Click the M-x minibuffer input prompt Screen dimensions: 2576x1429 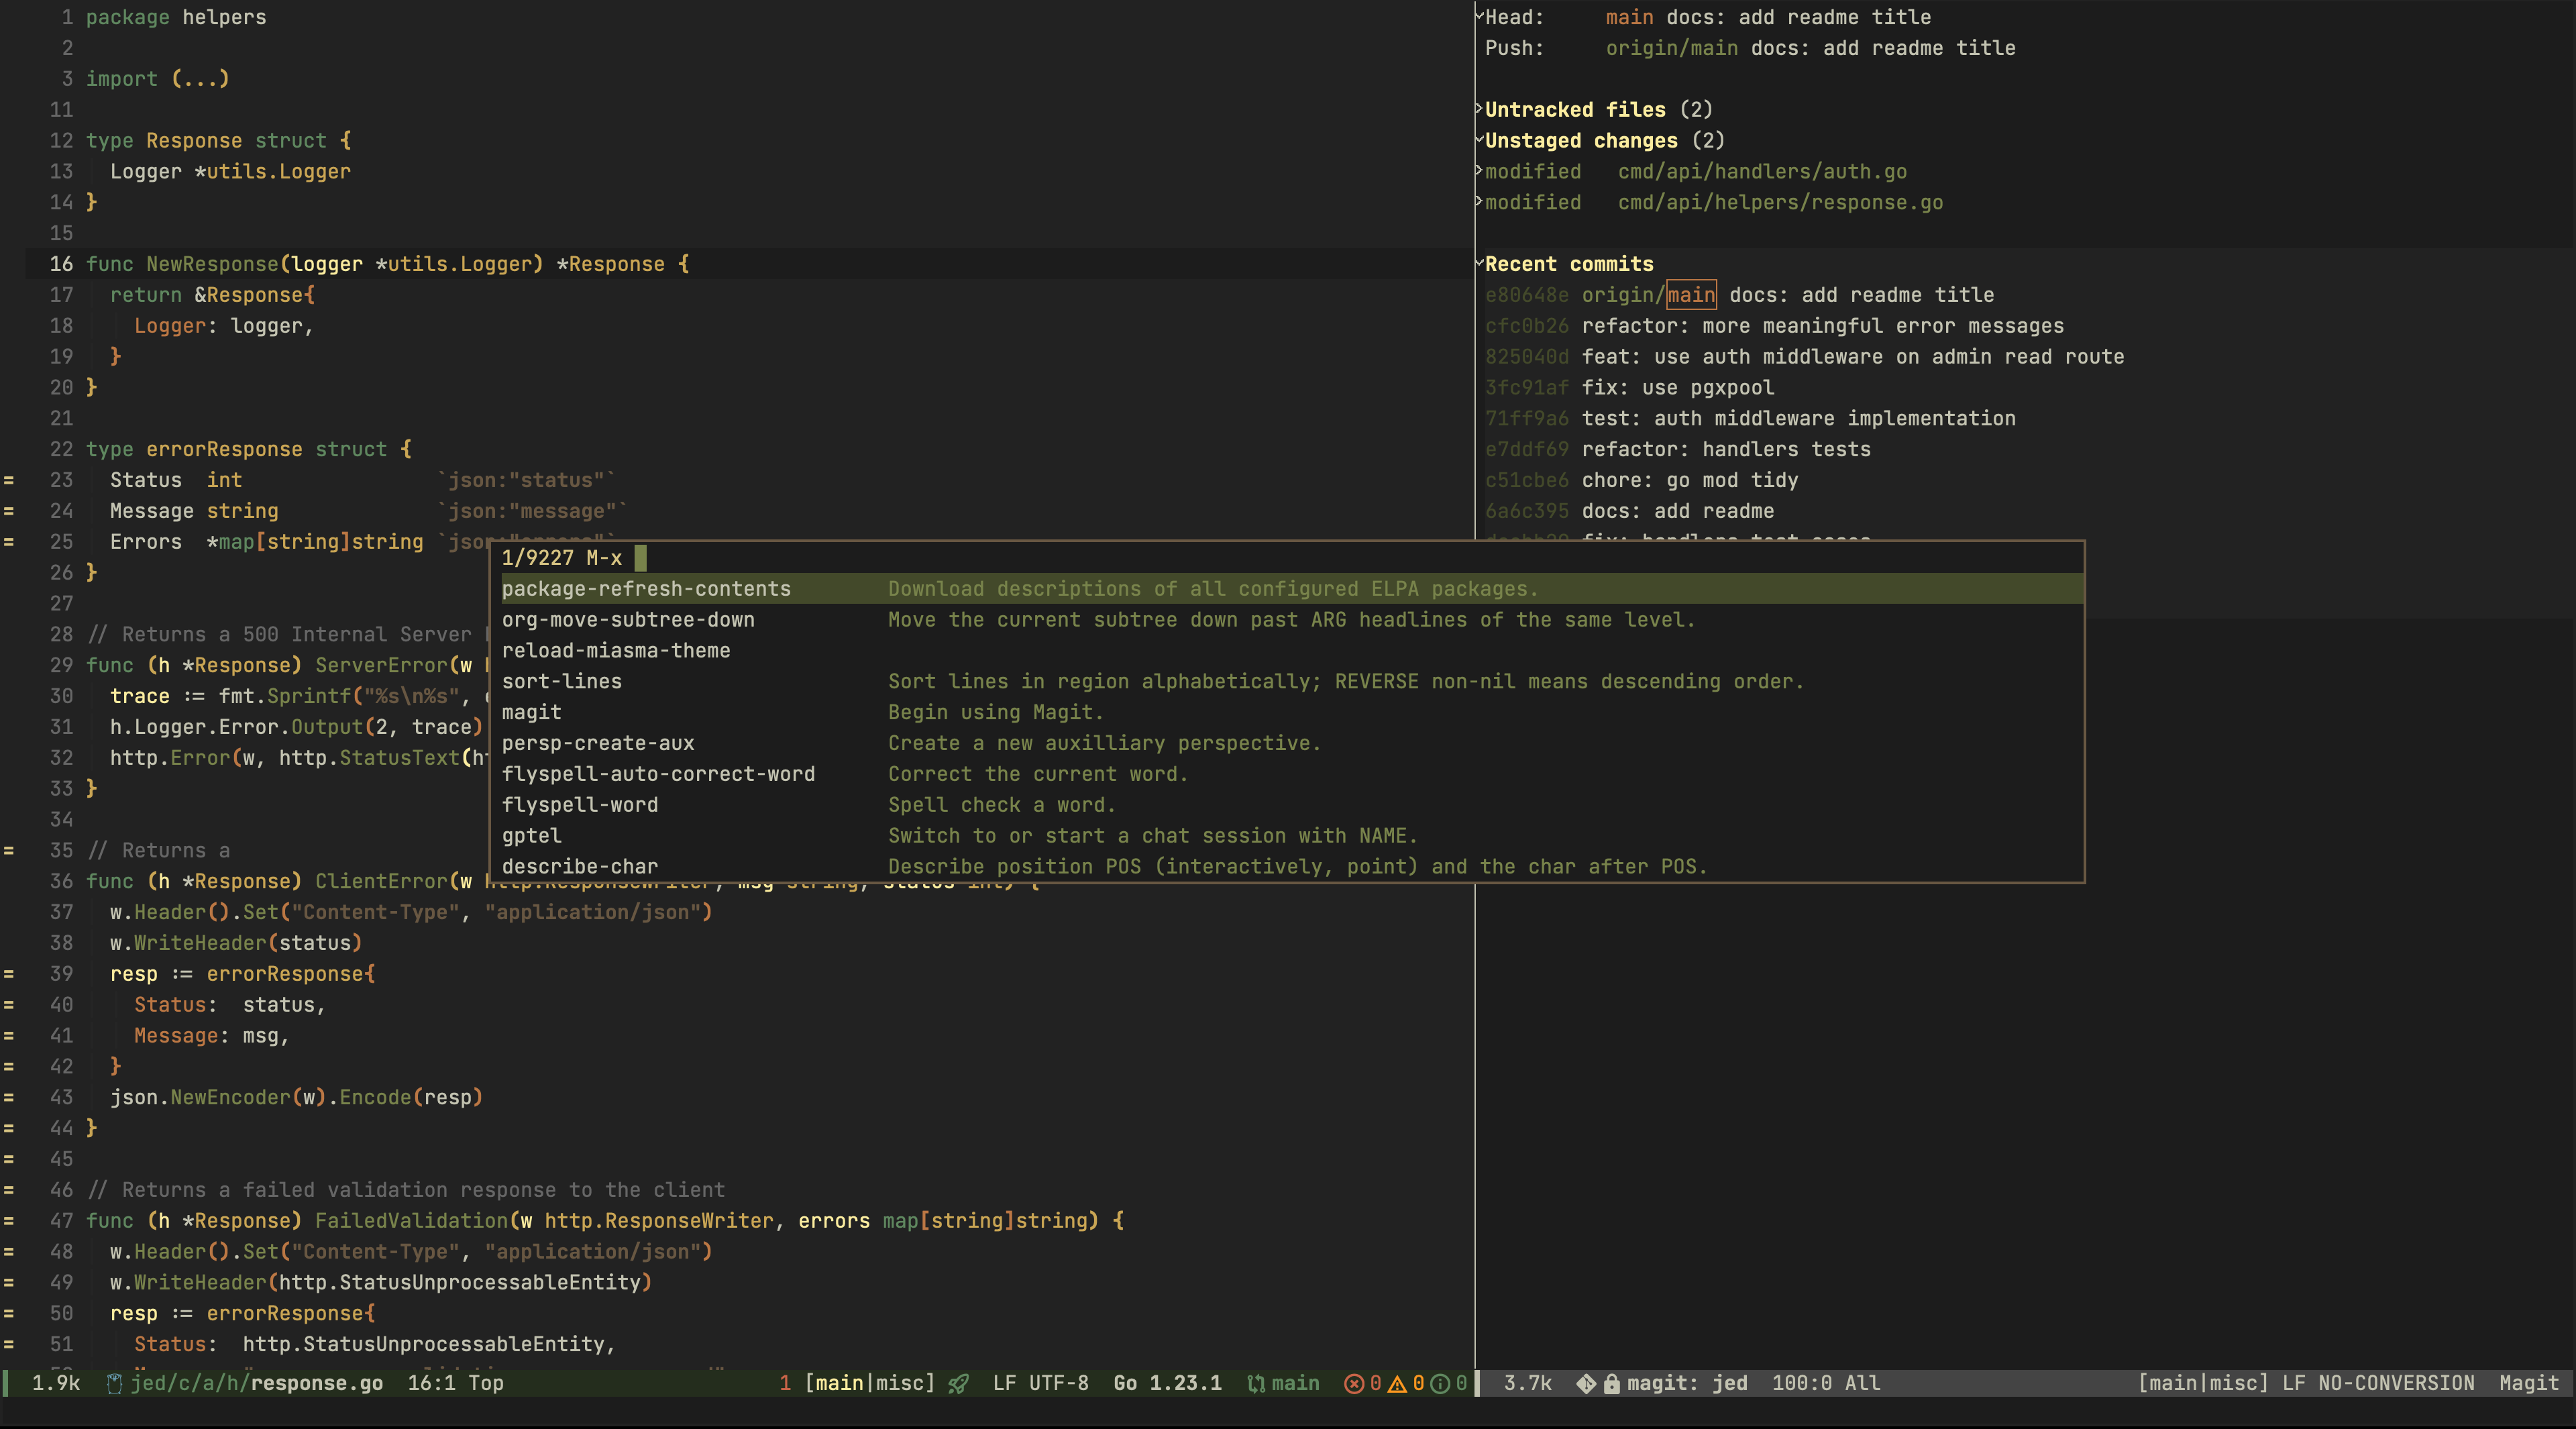pos(1292,558)
